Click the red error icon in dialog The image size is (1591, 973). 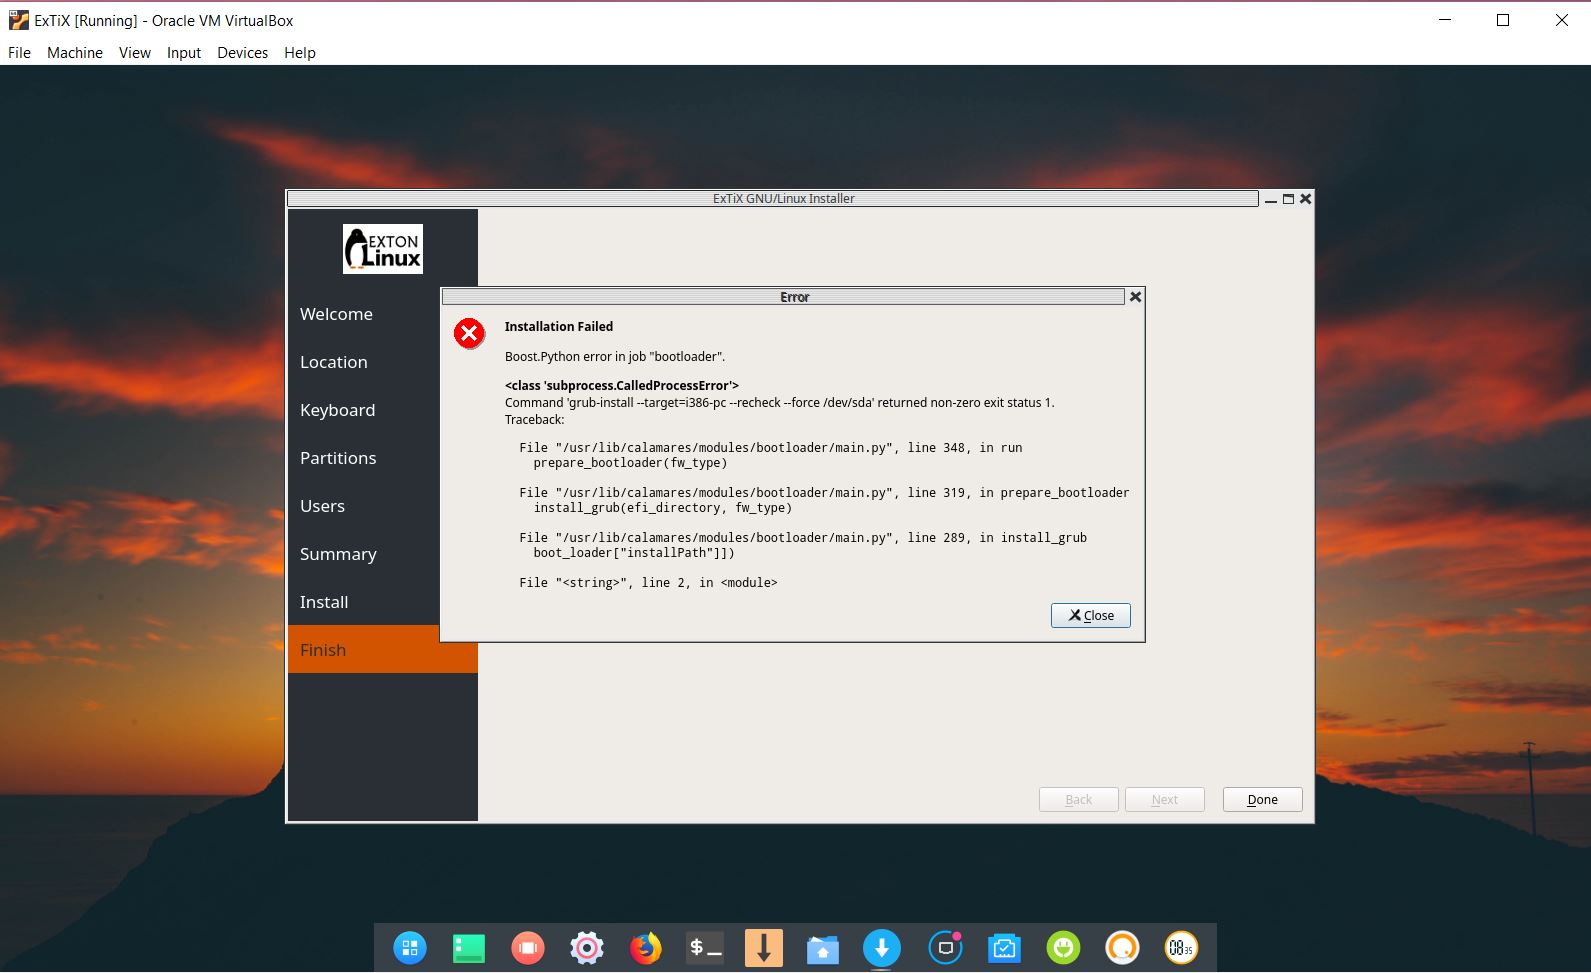tap(469, 333)
